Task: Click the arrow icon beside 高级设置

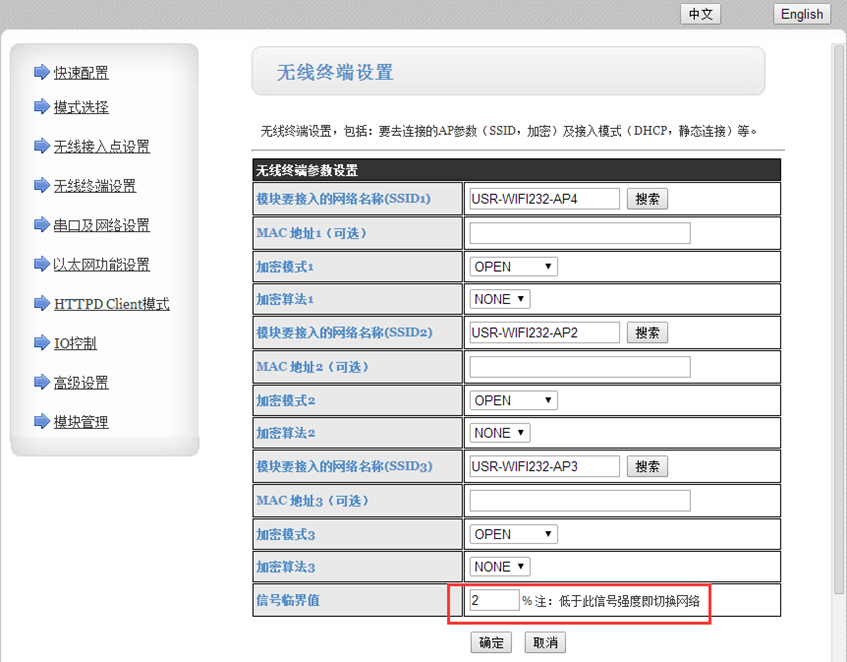Action: (41, 382)
